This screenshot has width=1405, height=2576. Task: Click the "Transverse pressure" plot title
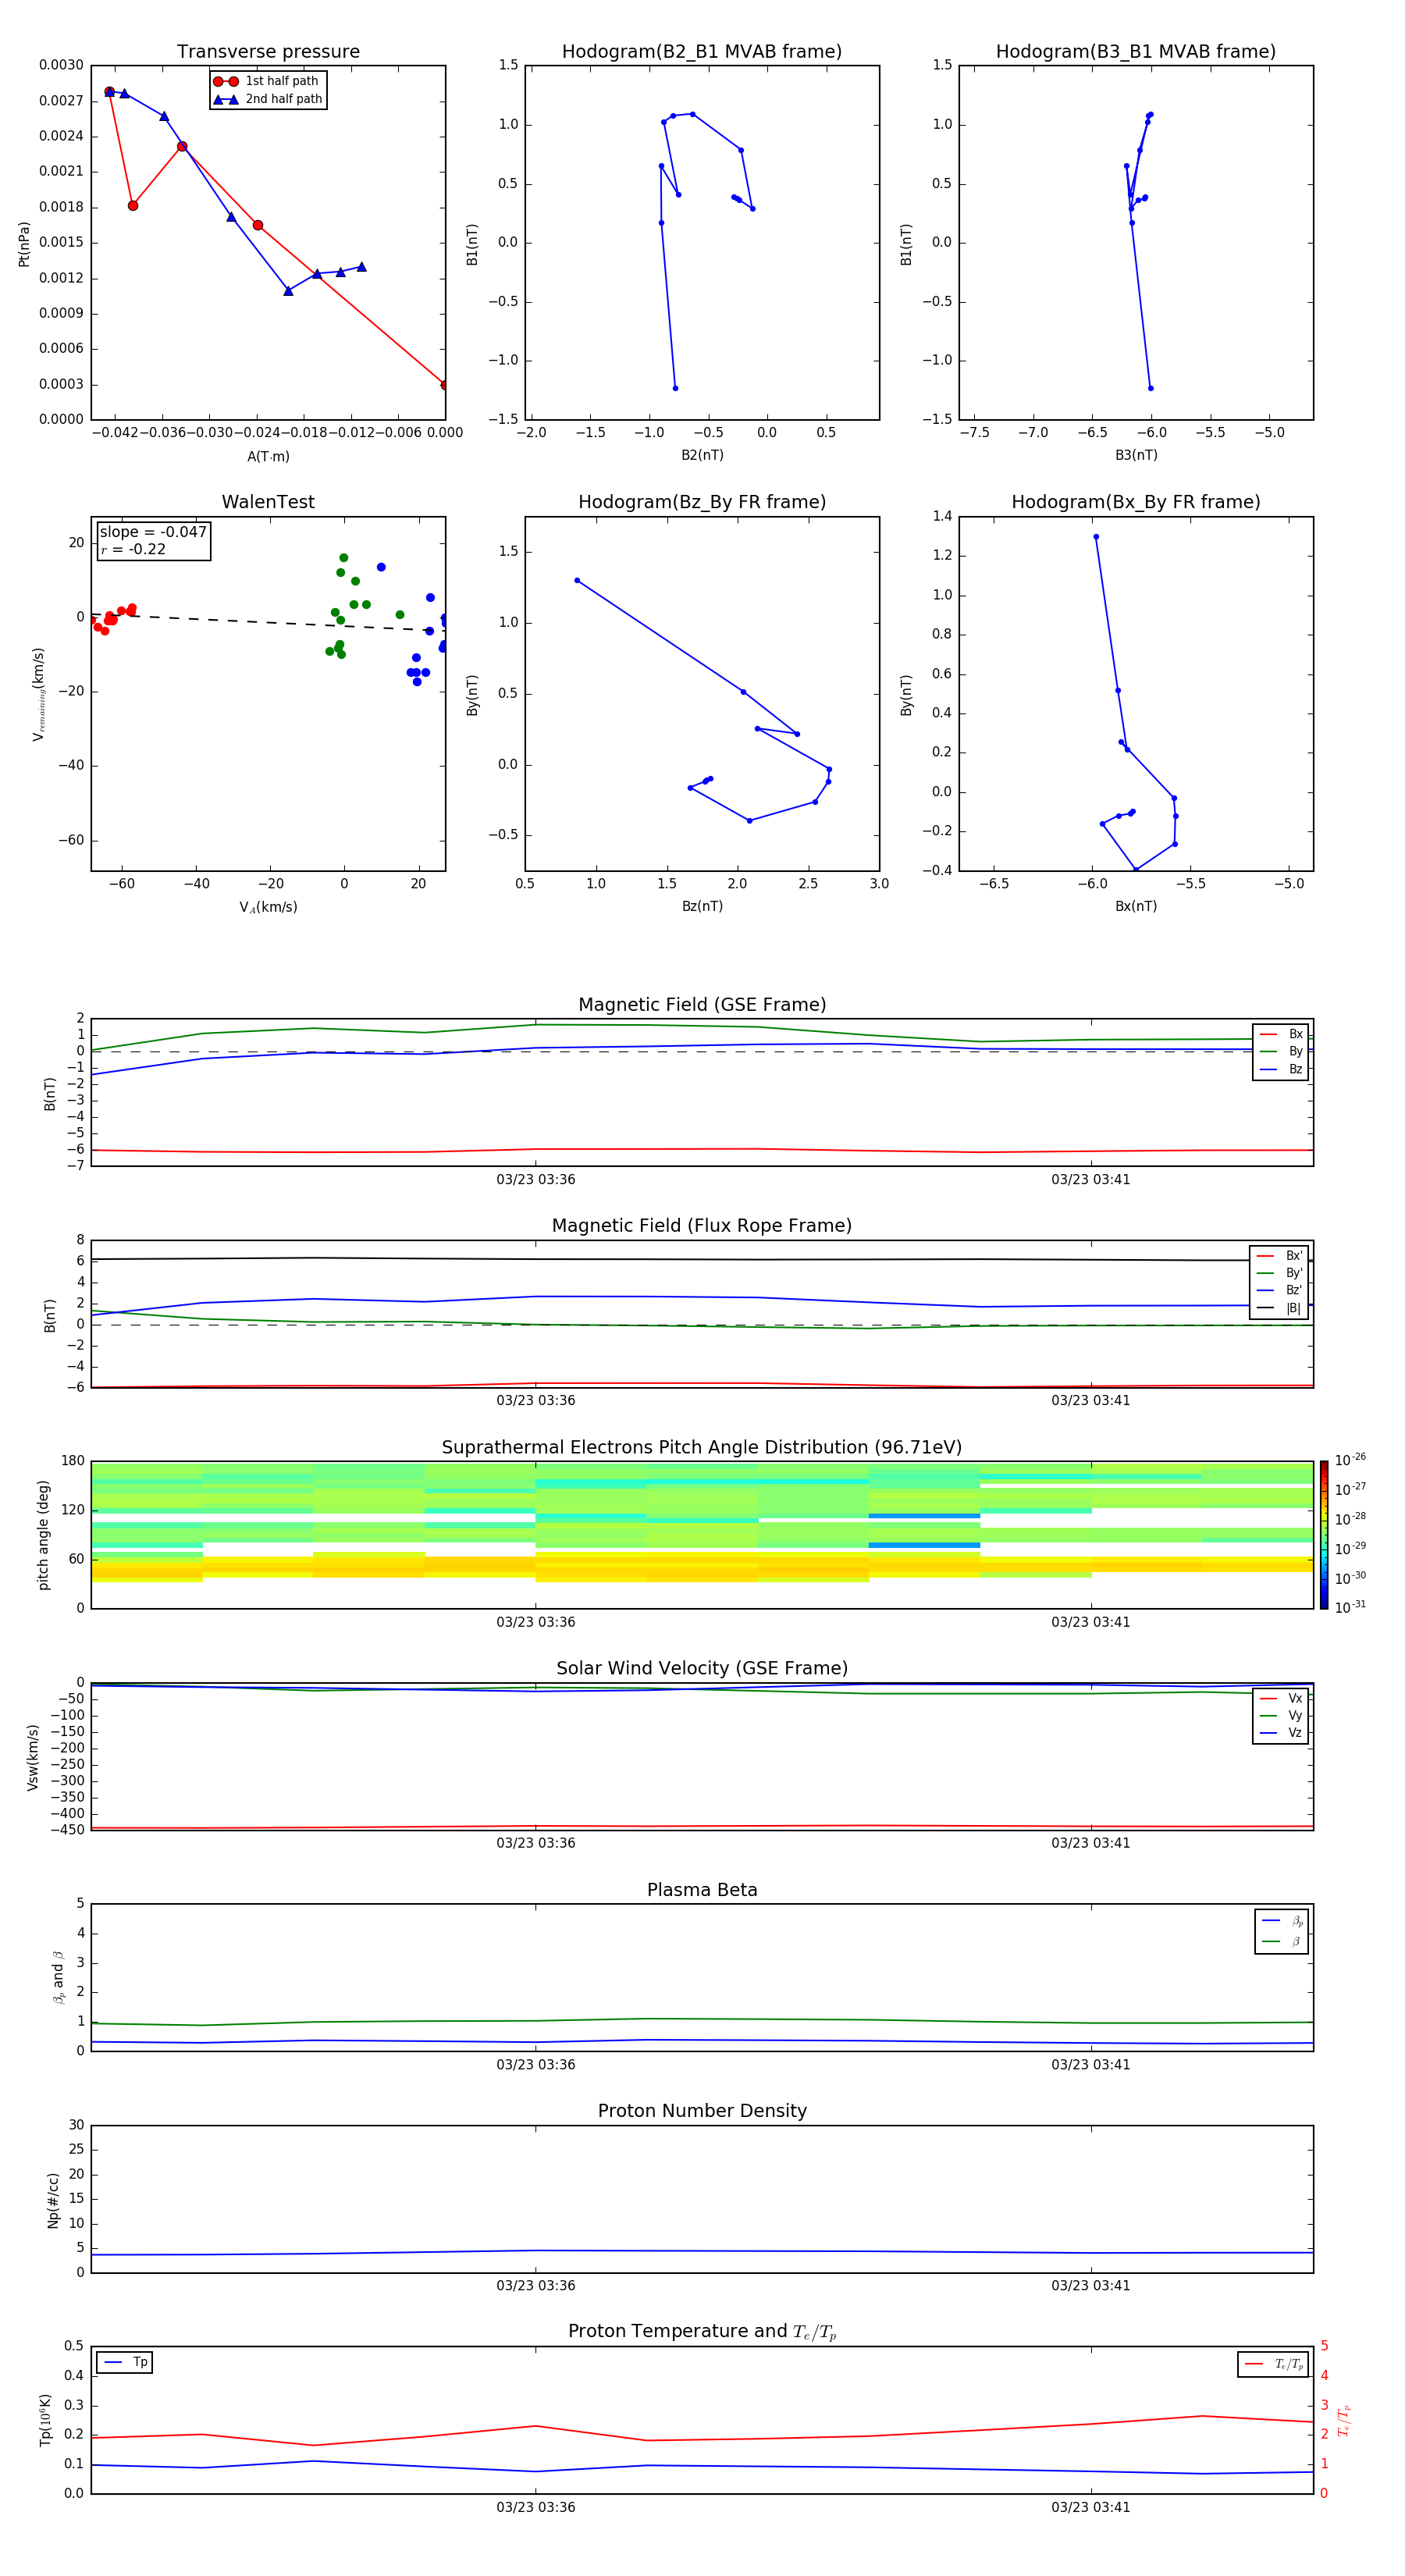pyautogui.click(x=268, y=52)
